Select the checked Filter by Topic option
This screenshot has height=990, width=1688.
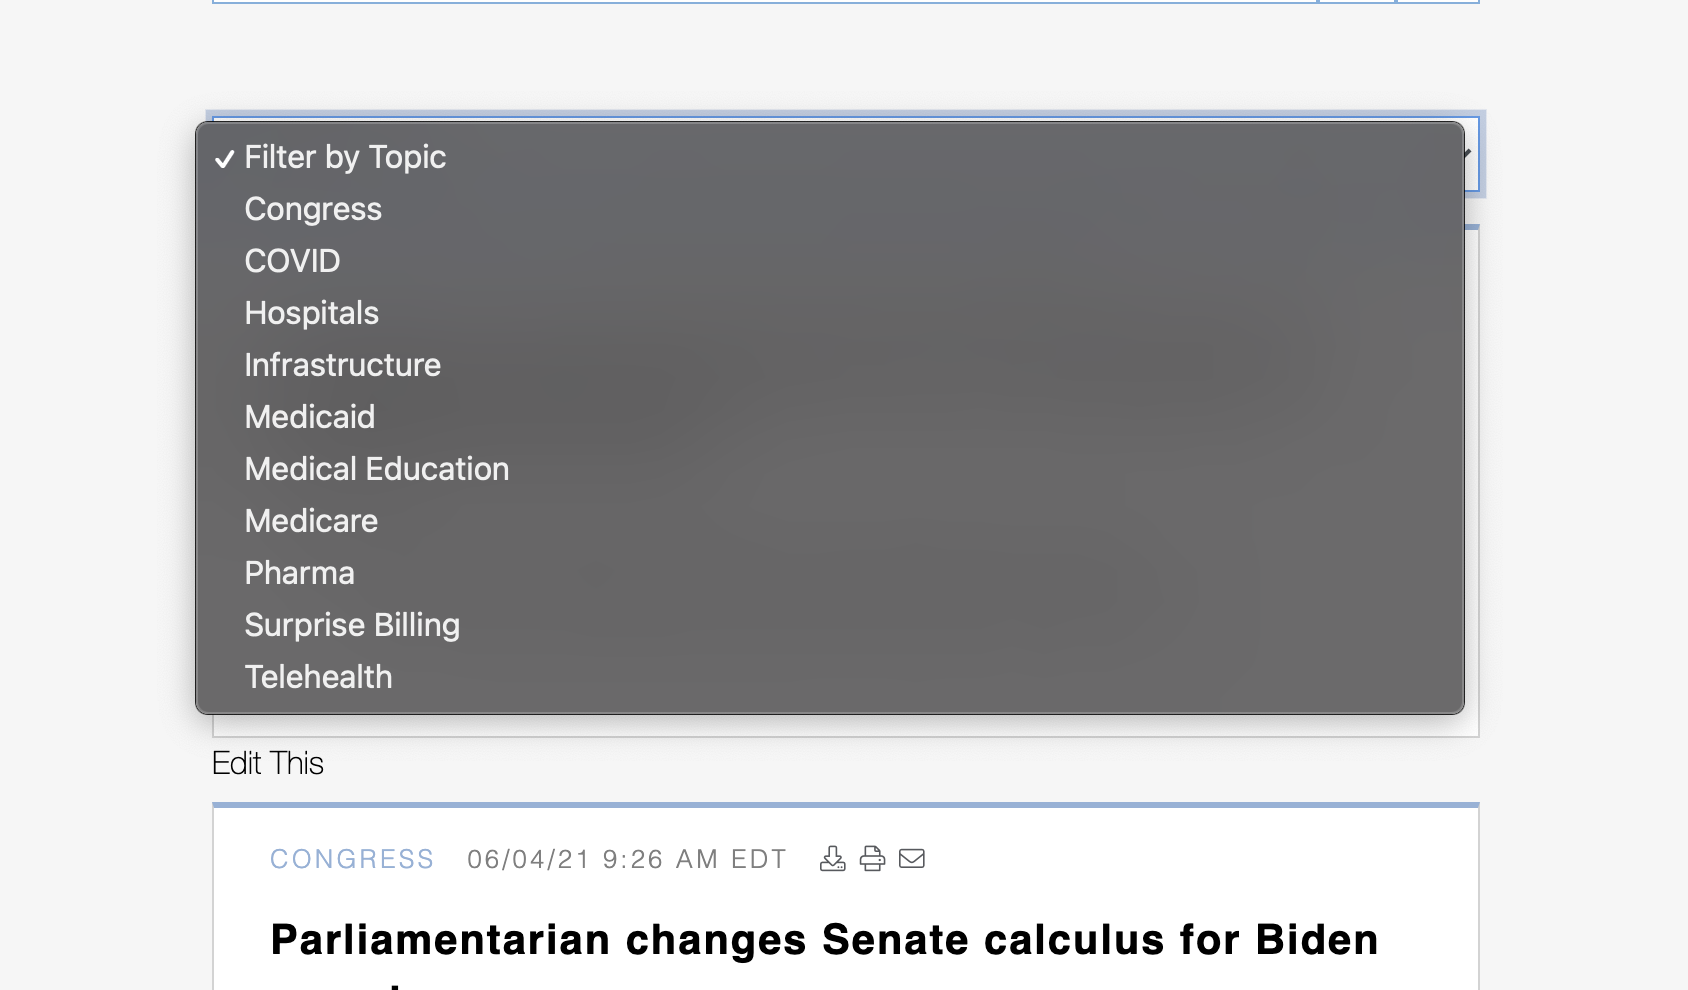coord(830,157)
